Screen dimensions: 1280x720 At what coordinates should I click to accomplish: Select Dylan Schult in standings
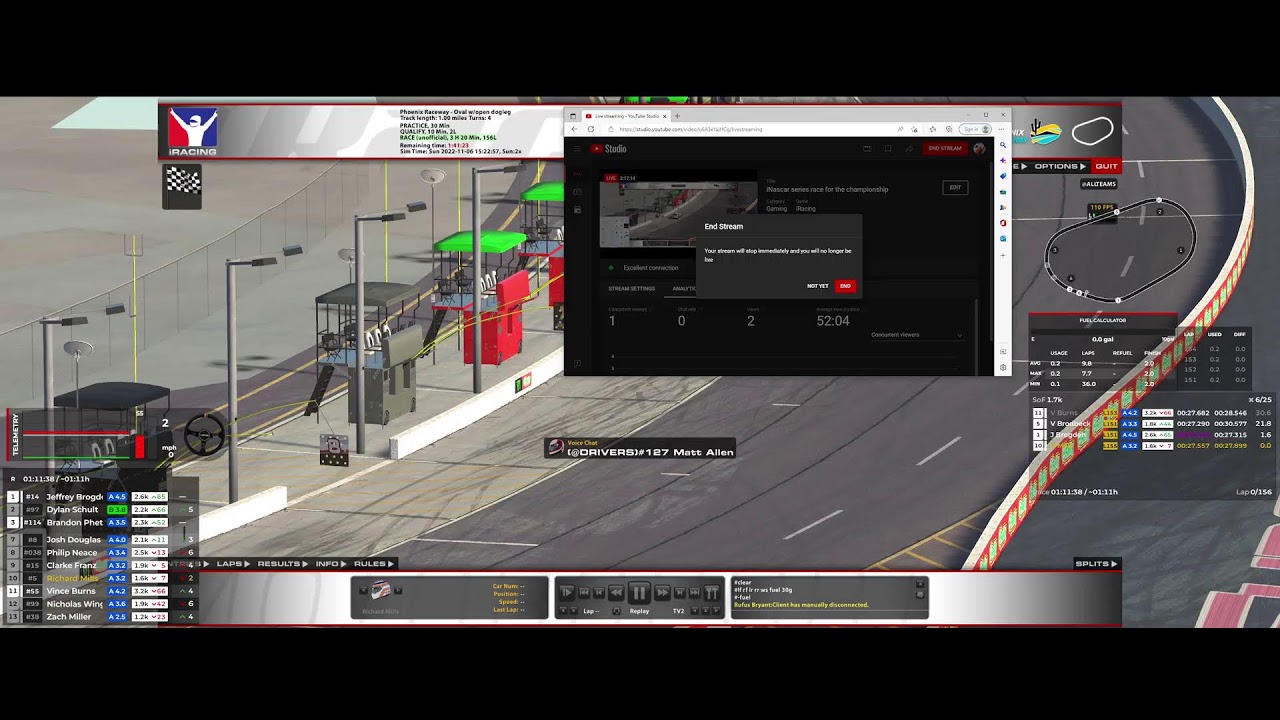pyautogui.click(x=72, y=510)
